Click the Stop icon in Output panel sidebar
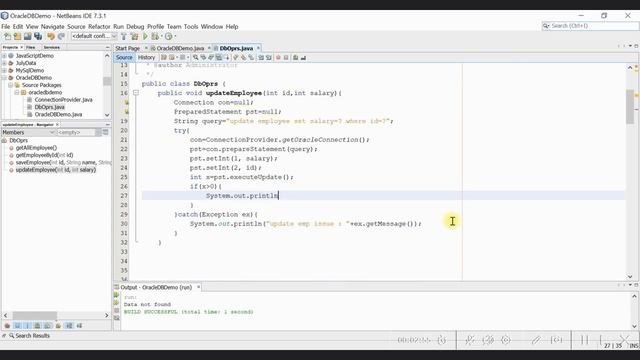This screenshot has width=640, height=360. [x=117, y=310]
